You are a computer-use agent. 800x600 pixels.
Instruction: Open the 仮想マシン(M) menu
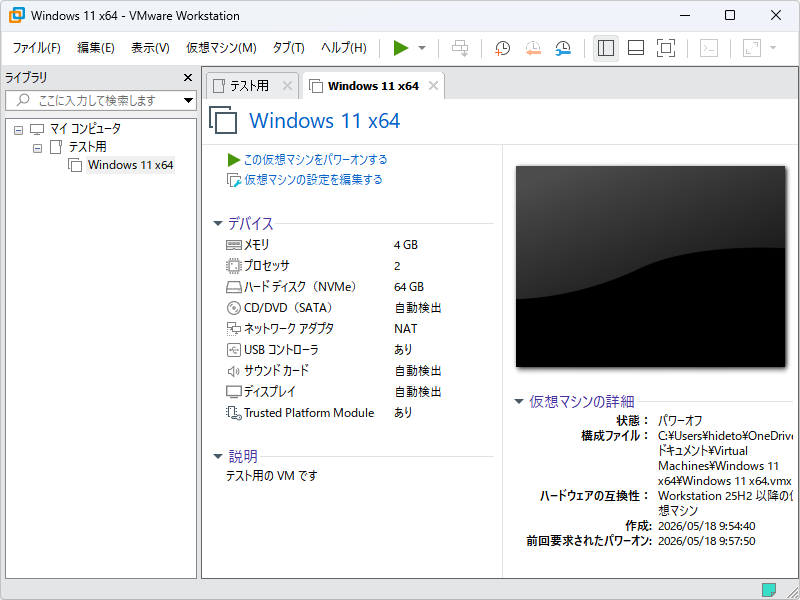(x=221, y=48)
